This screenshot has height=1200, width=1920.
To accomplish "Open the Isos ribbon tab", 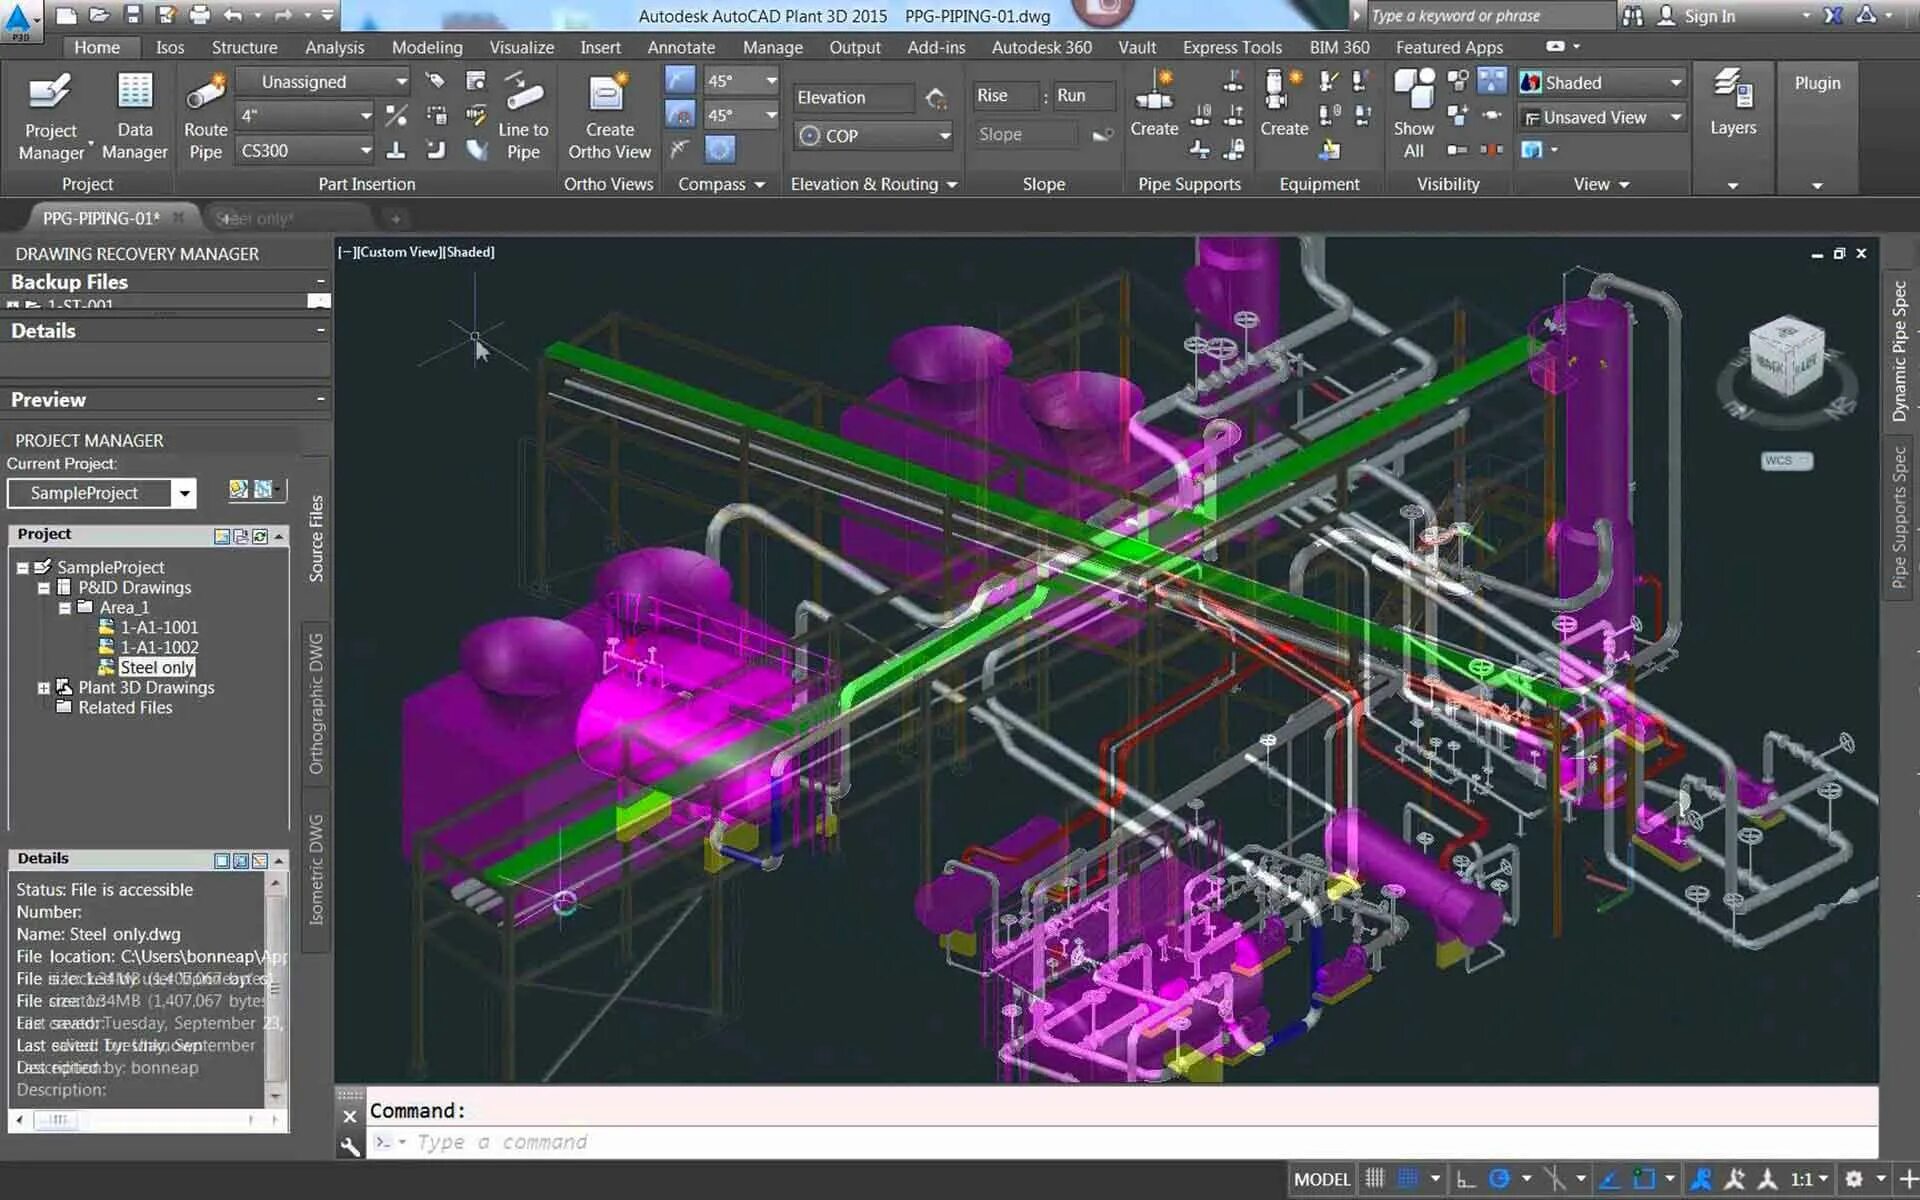I will pyautogui.click(x=169, y=47).
